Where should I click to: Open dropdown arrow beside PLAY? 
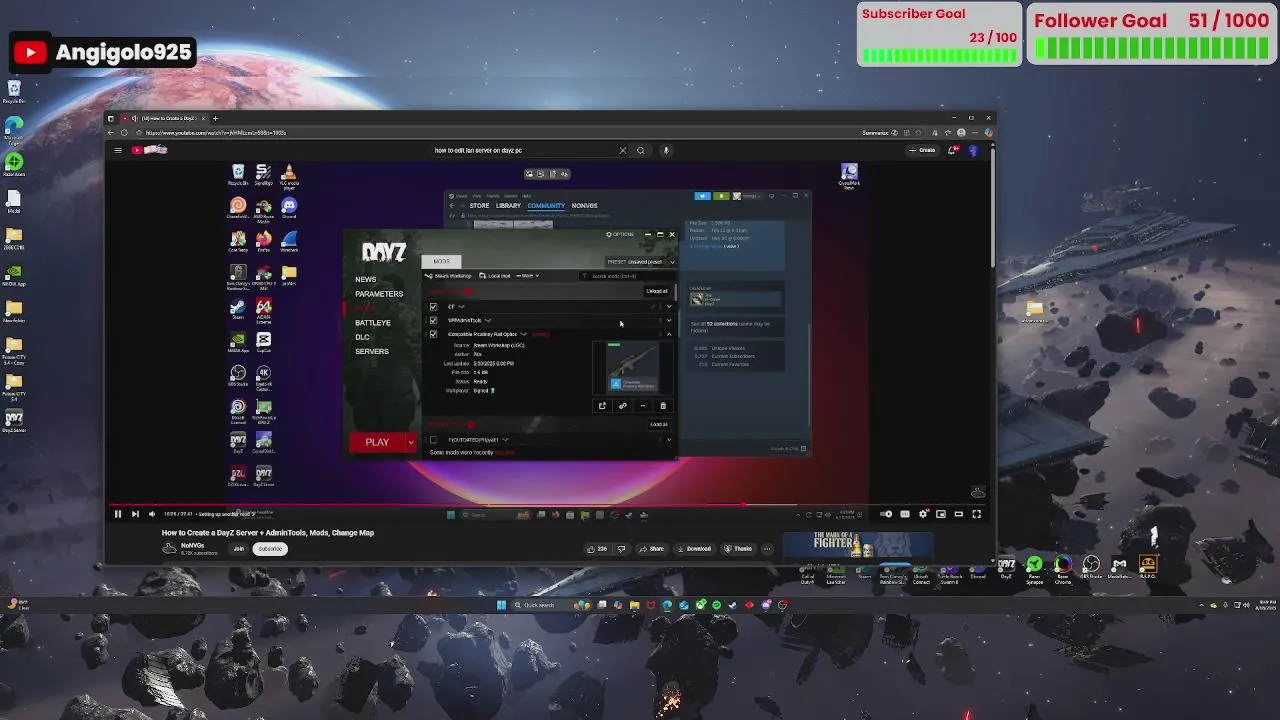tap(410, 442)
